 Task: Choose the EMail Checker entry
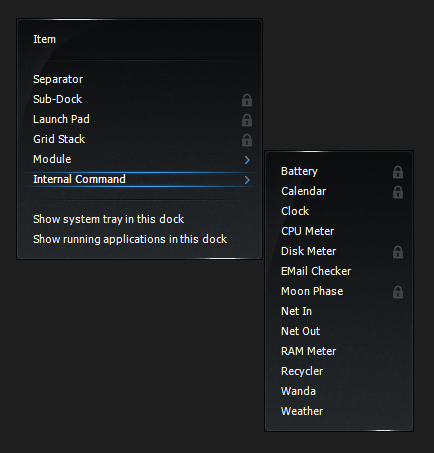click(339, 271)
